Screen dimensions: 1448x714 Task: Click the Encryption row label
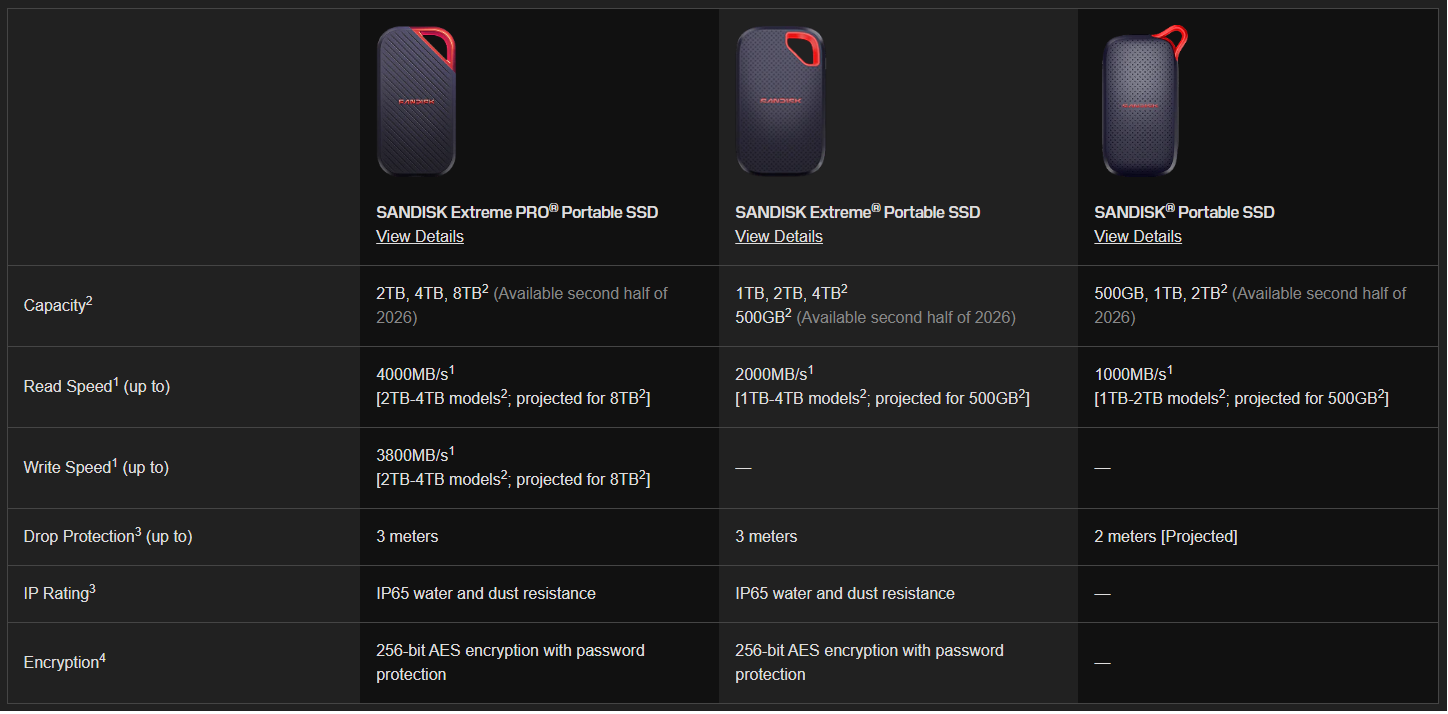coord(64,662)
